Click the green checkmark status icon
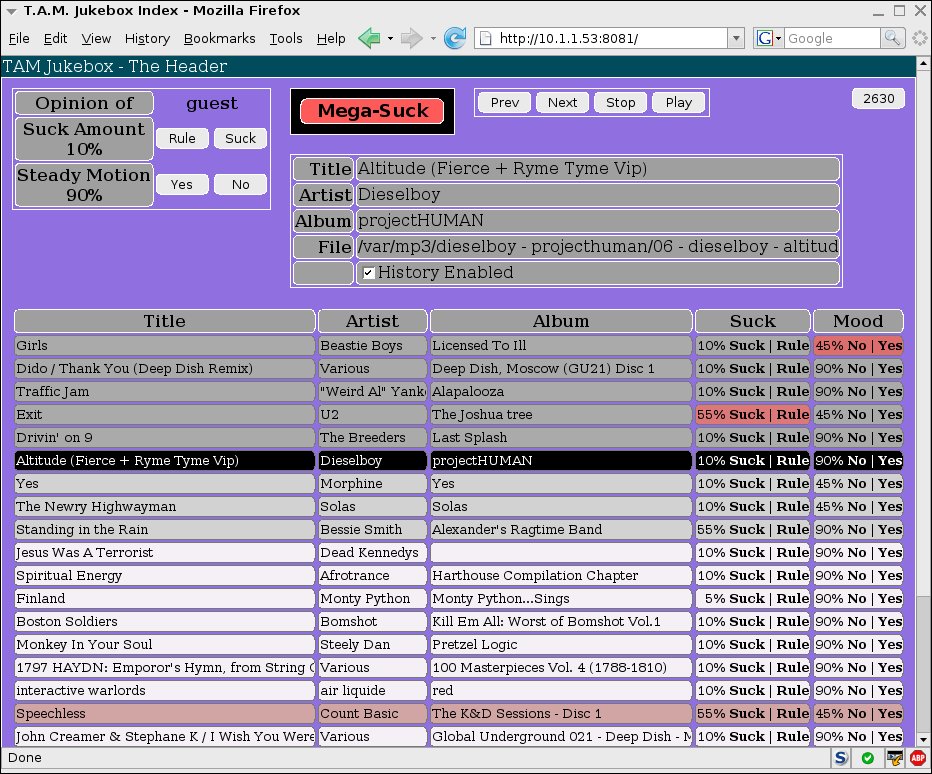This screenshot has width=932, height=774. (x=868, y=758)
